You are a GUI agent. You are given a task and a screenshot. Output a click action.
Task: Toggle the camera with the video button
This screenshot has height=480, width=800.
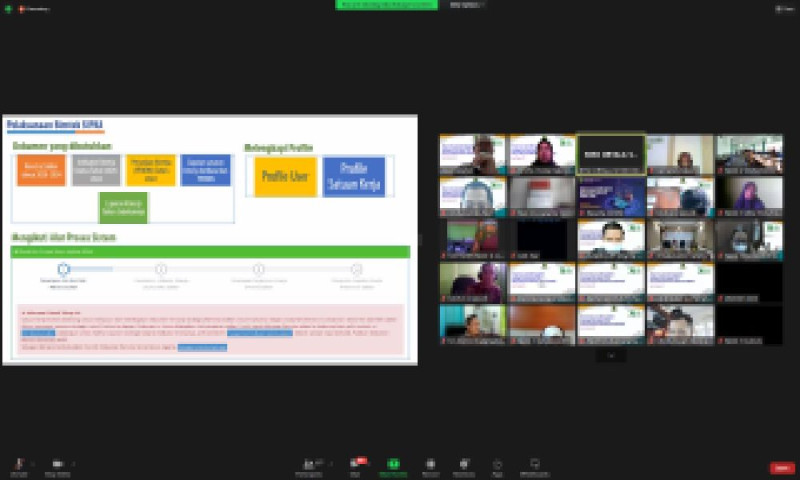click(56, 465)
